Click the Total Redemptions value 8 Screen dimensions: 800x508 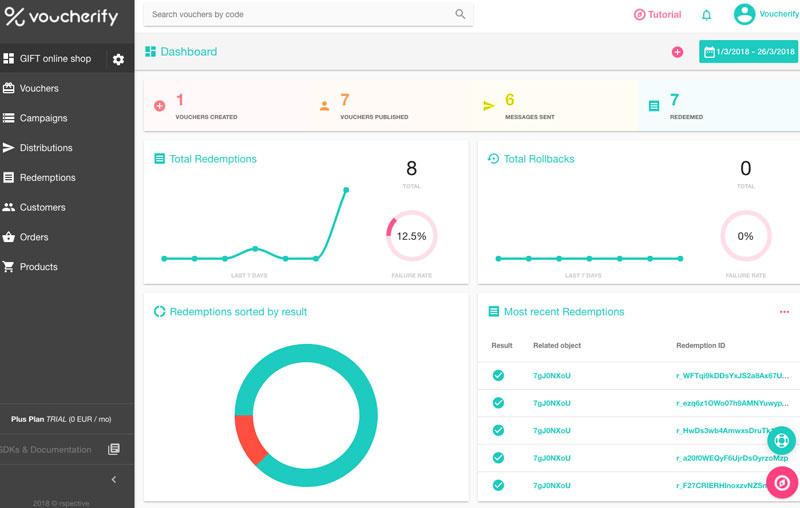click(411, 168)
